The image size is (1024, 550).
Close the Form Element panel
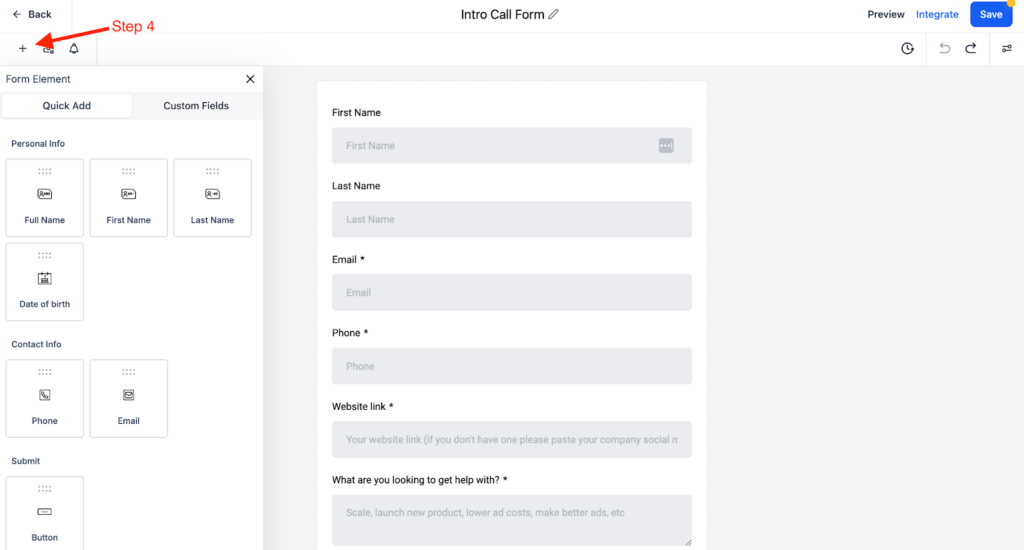coord(250,79)
